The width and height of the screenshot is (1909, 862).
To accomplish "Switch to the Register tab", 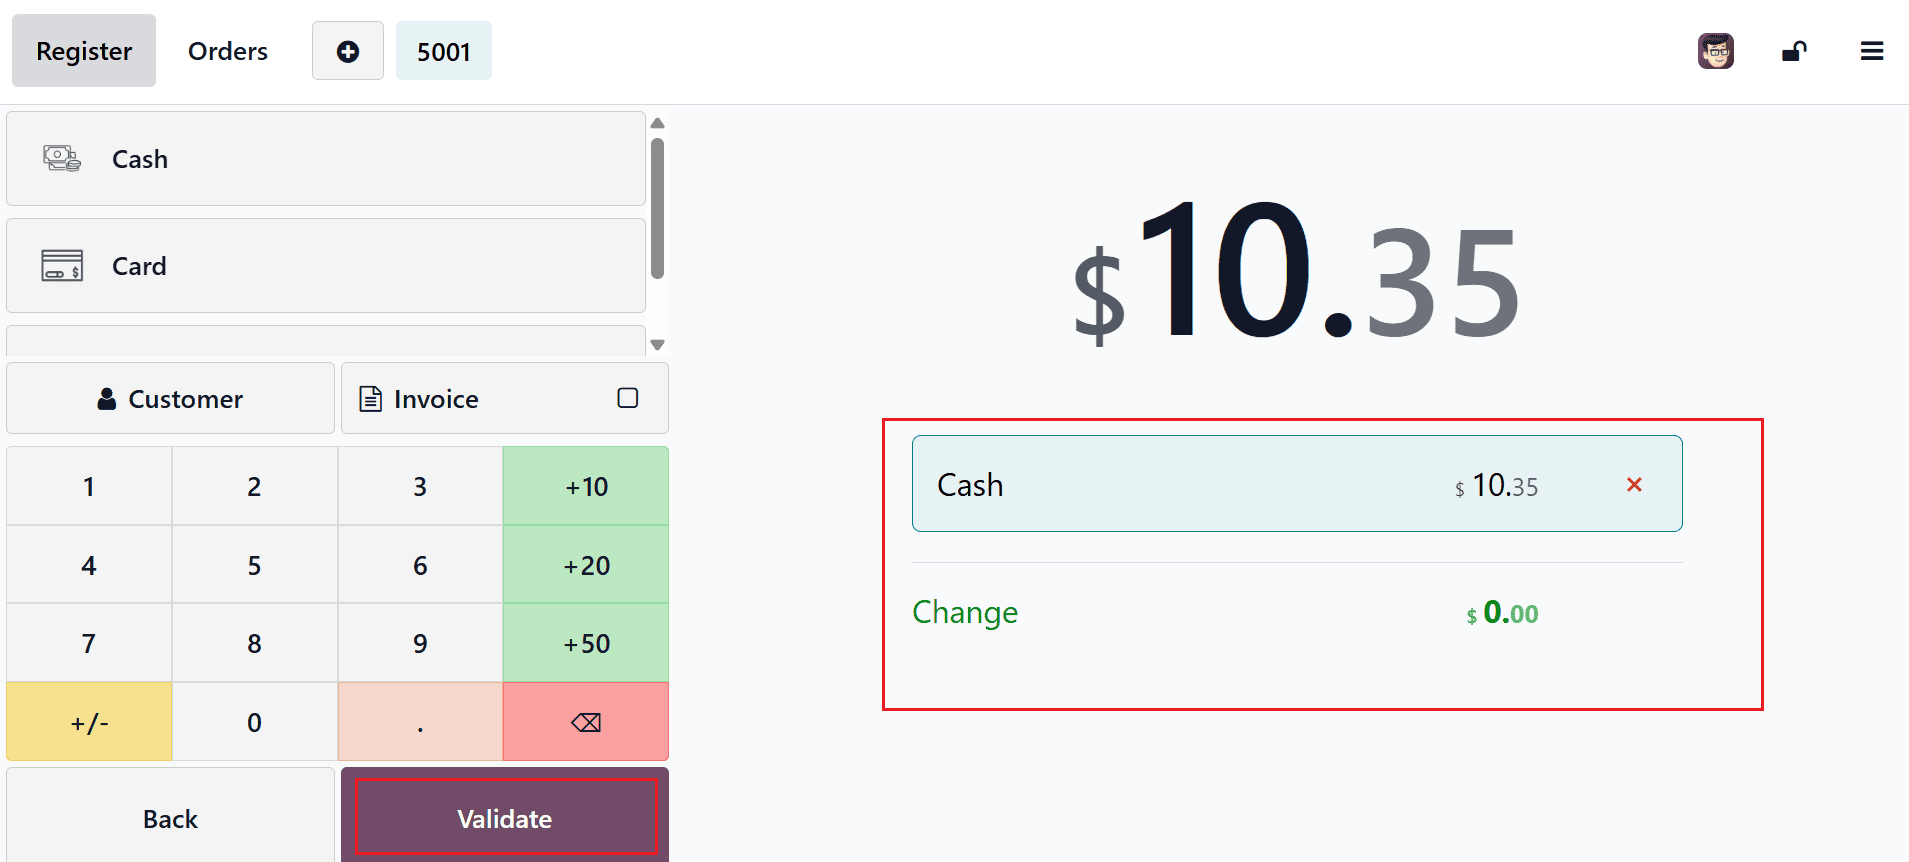I will coord(83,50).
